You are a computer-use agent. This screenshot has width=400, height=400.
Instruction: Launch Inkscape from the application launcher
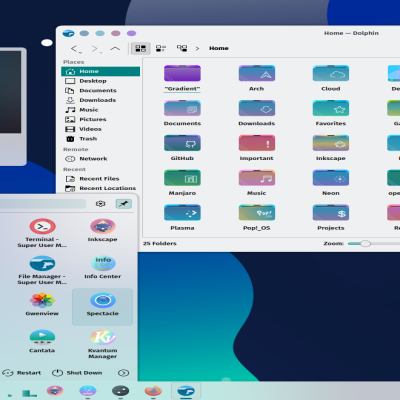pyautogui.click(x=103, y=230)
